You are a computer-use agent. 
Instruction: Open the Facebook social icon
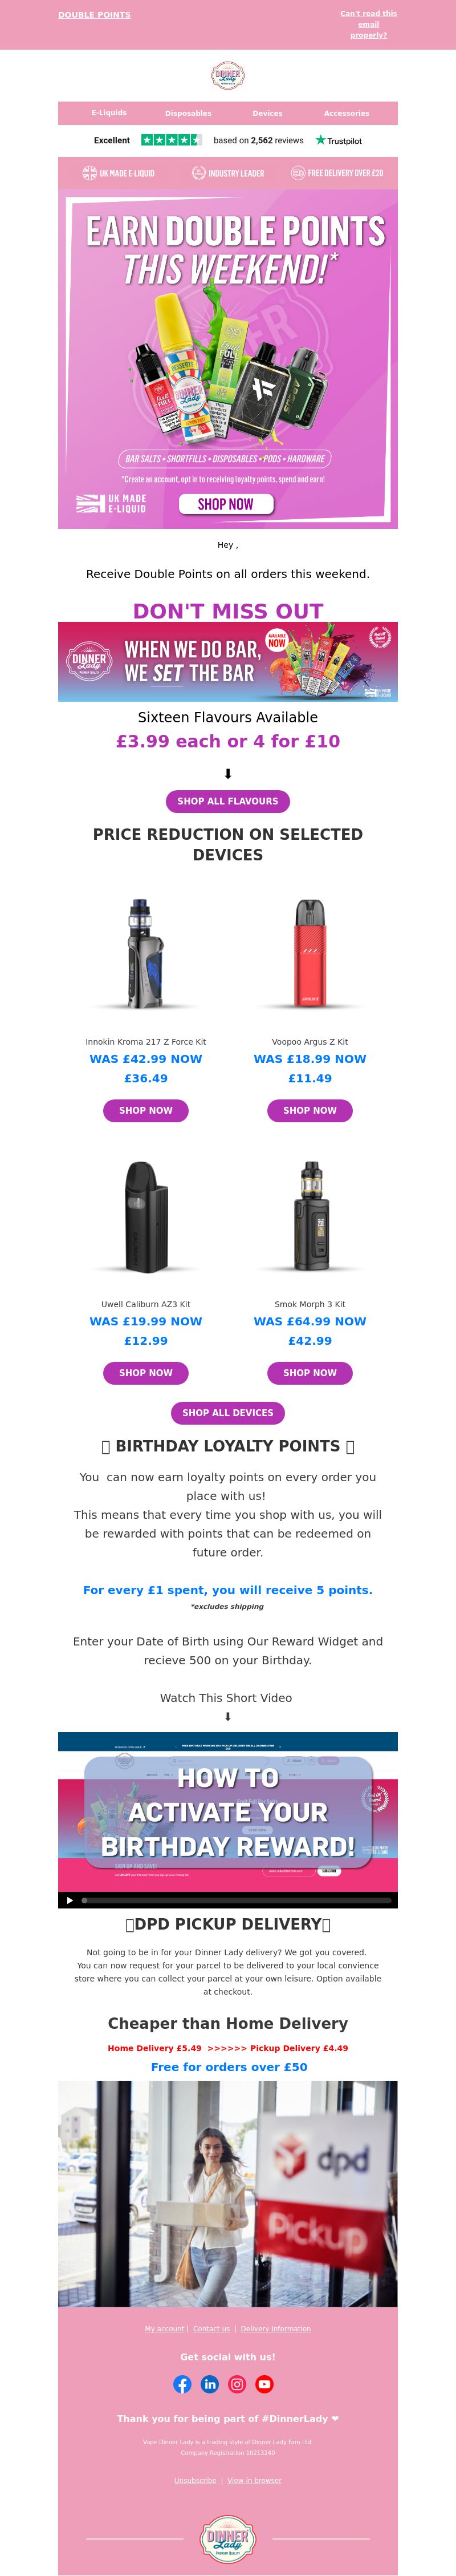(182, 2384)
